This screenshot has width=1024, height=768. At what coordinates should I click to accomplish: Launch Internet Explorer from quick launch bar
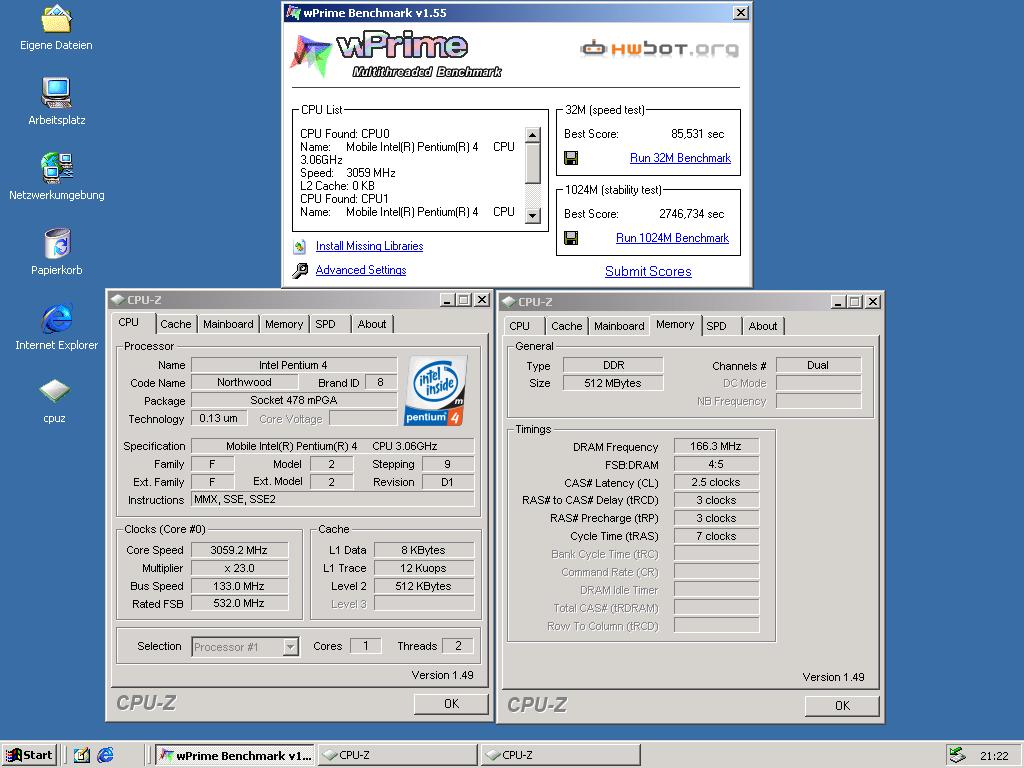coord(105,755)
